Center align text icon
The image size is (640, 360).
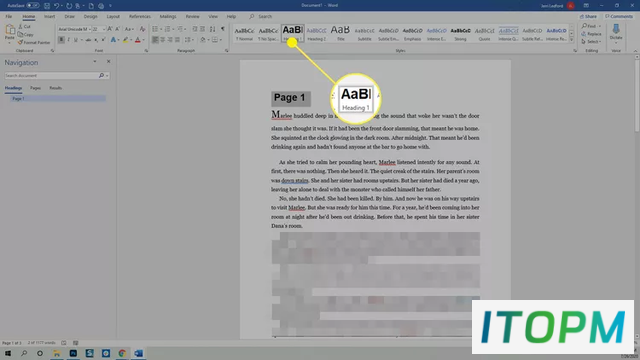pyautogui.click(x=163, y=40)
